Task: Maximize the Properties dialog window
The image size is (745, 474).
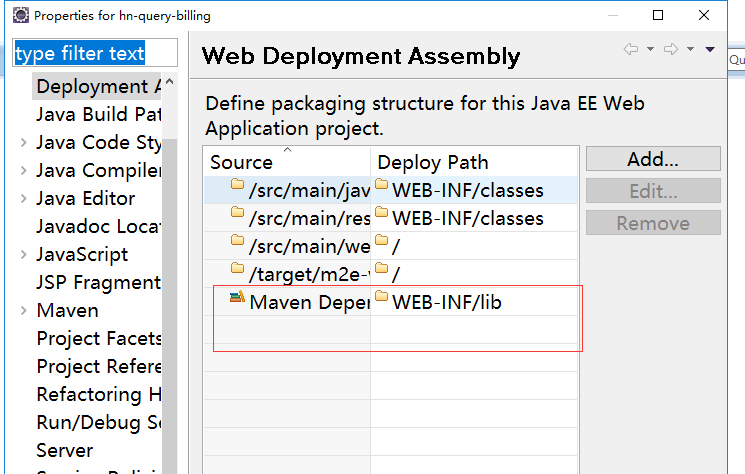Action: click(658, 16)
